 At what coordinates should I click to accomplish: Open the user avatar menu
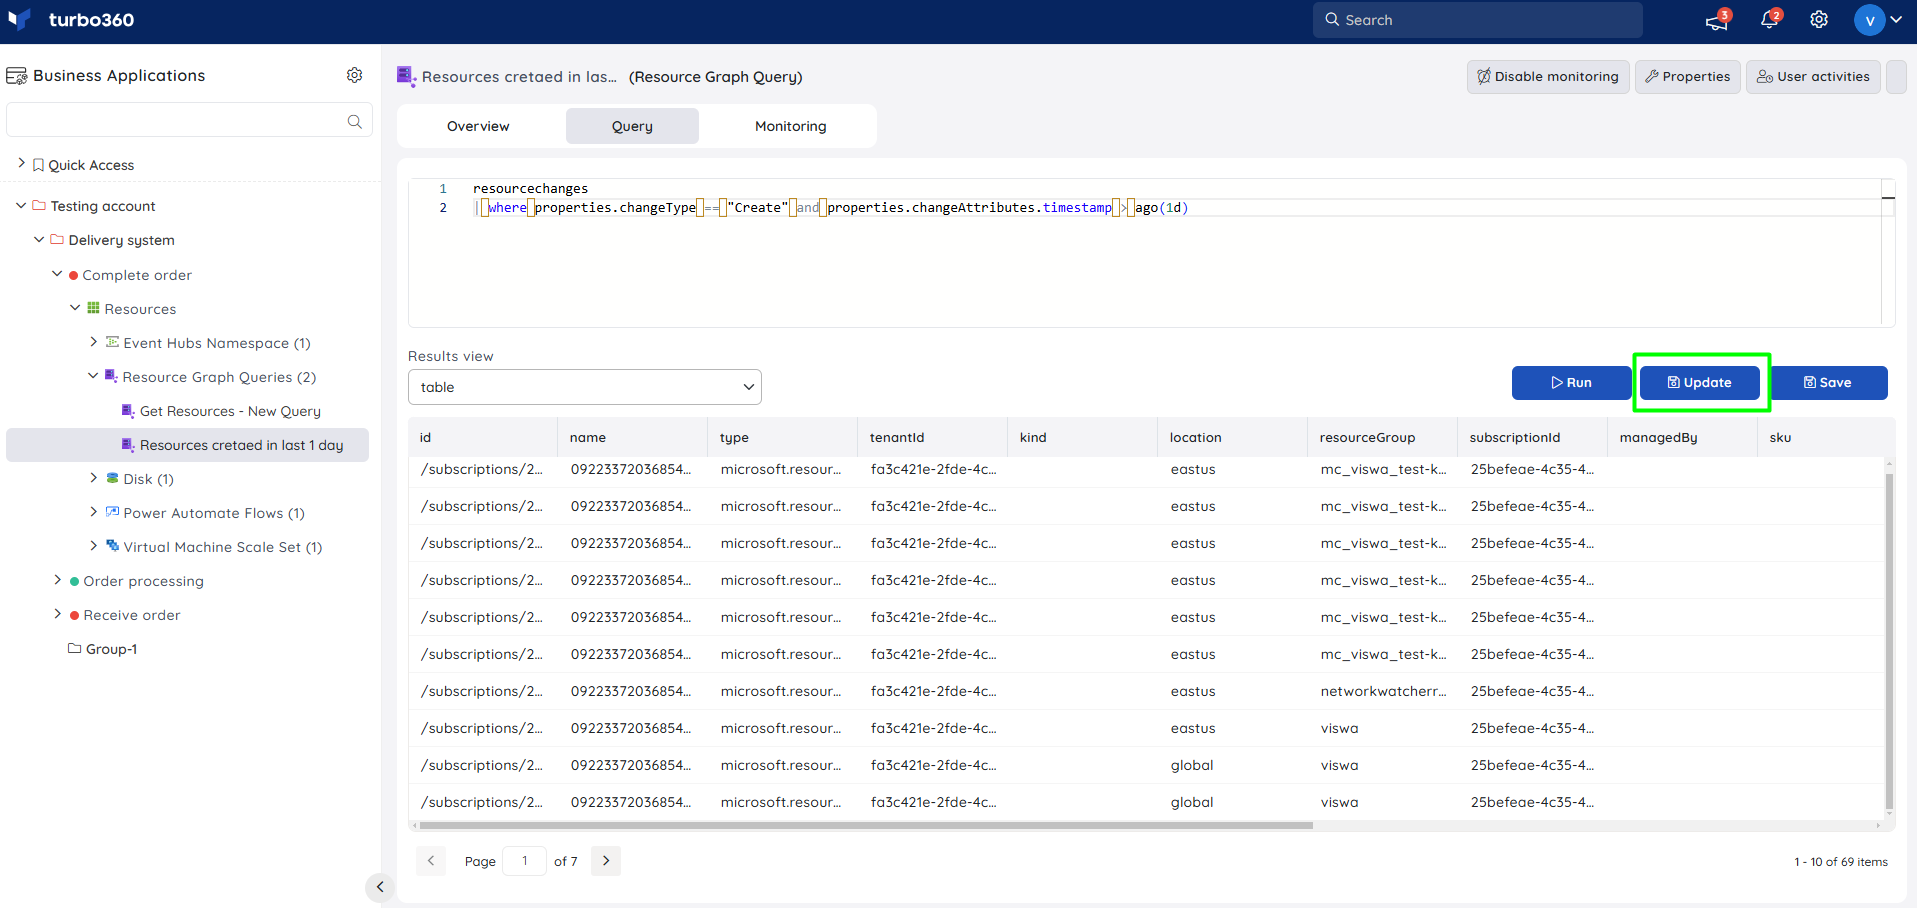click(1878, 20)
